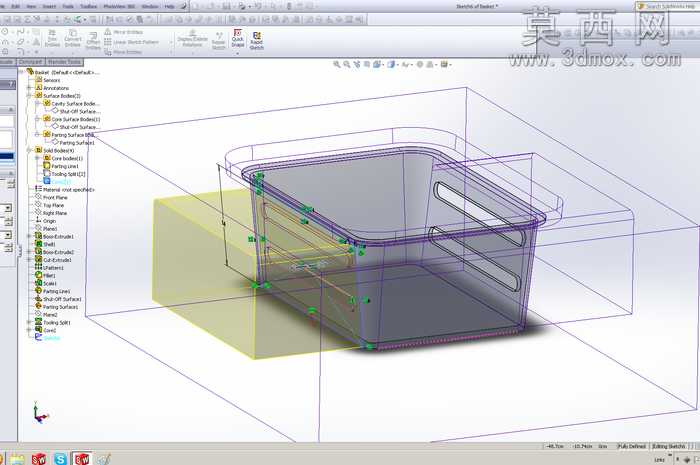This screenshot has width=700, height=465.
Task: Click the Linear Sketch Pattern tool
Action: coord(132,42)
